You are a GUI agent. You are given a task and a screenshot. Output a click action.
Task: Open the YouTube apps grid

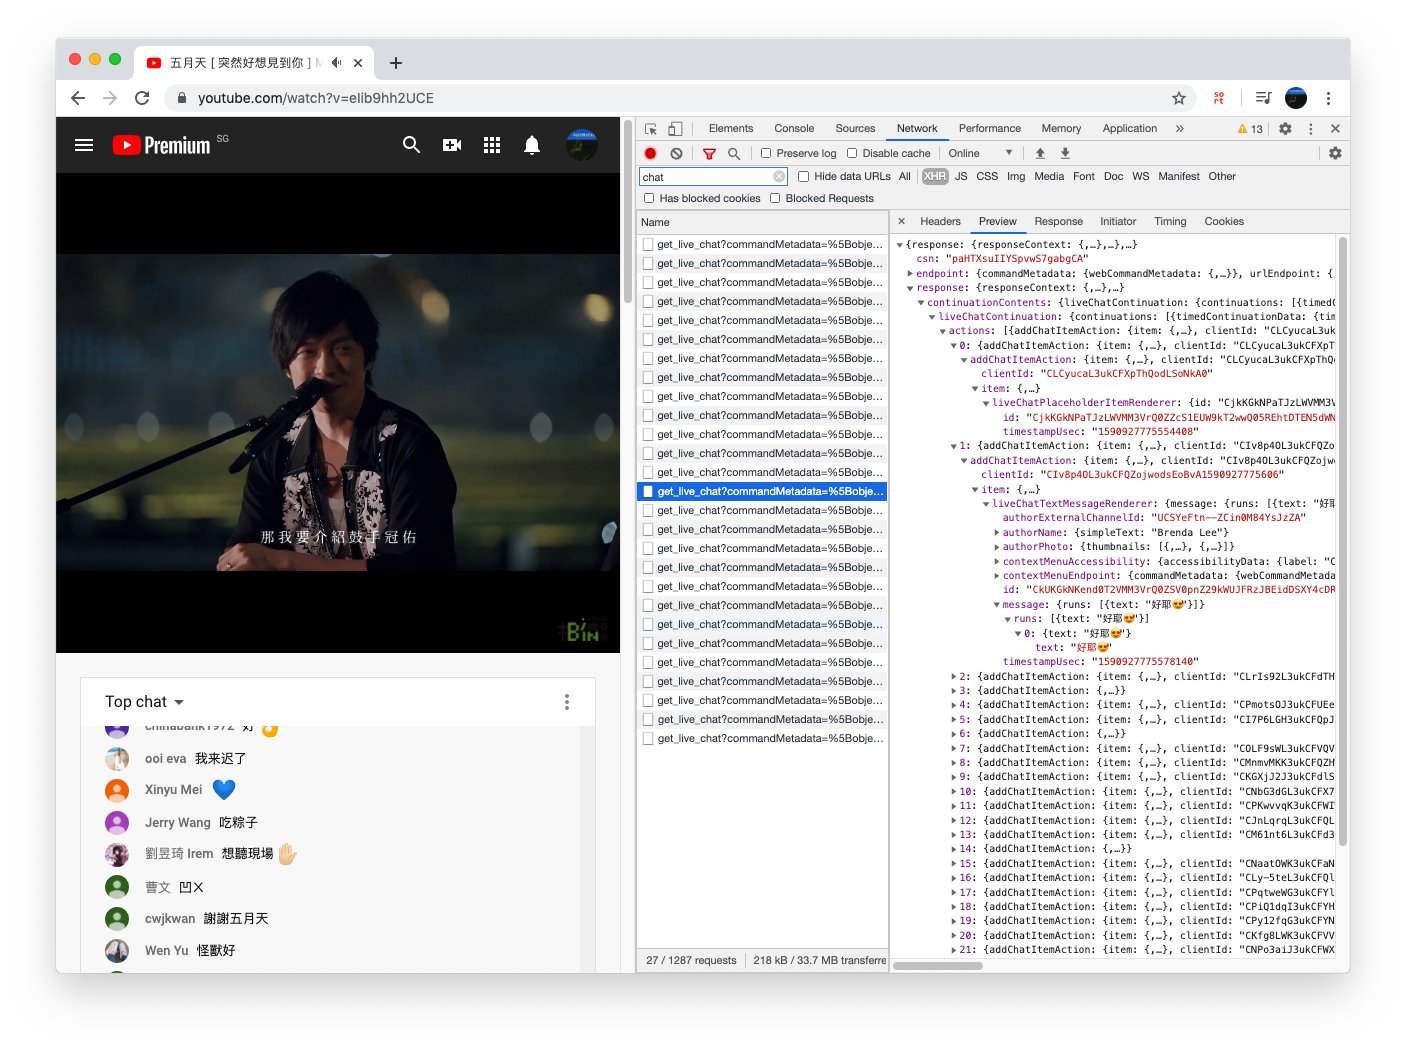492,145
